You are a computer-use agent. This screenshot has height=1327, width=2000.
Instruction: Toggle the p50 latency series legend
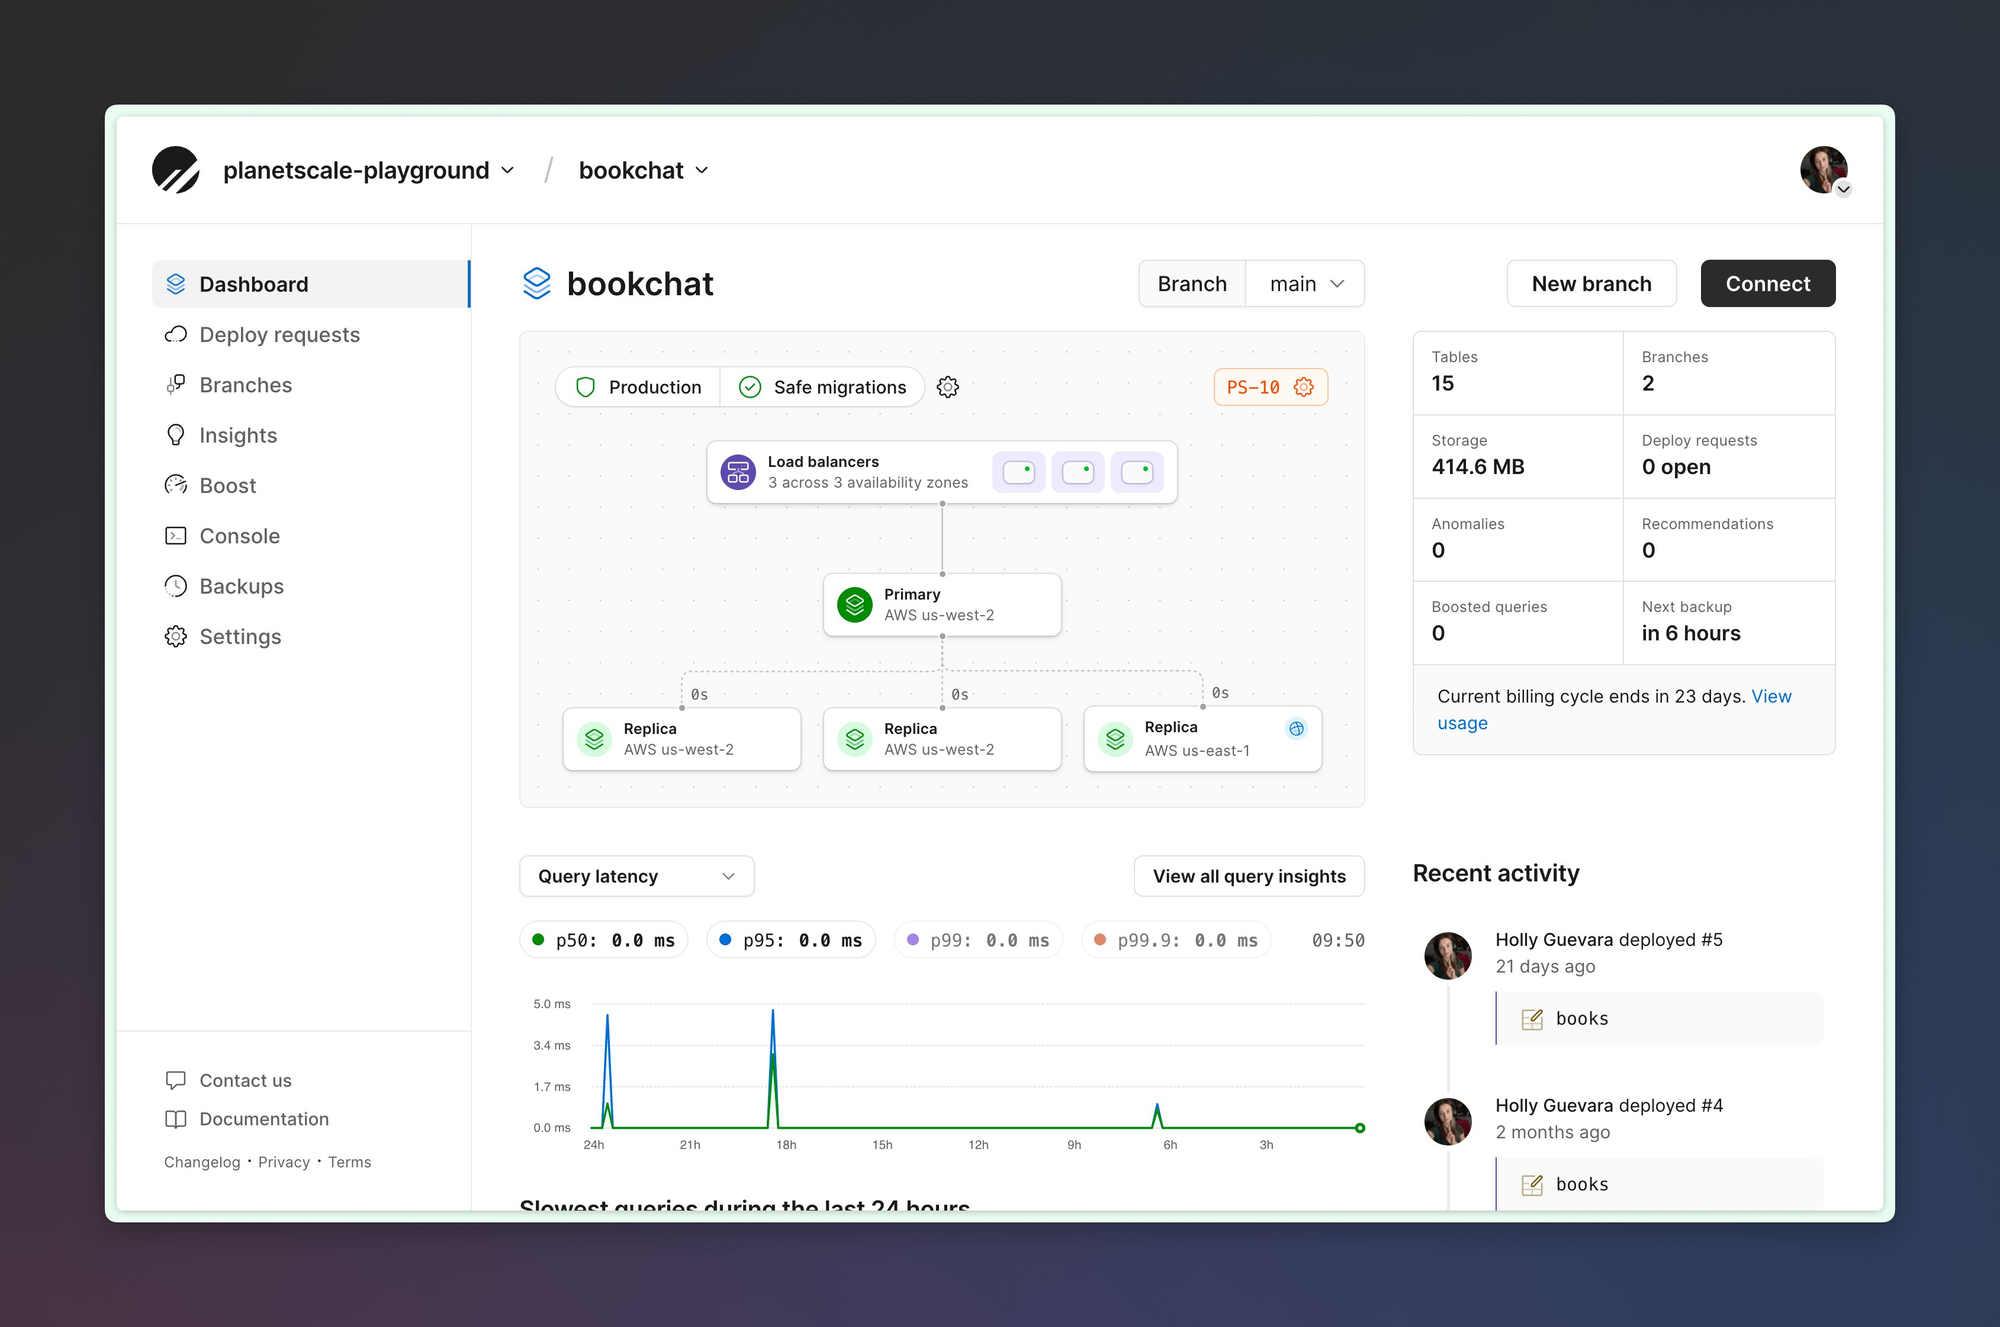coord(604,940)
